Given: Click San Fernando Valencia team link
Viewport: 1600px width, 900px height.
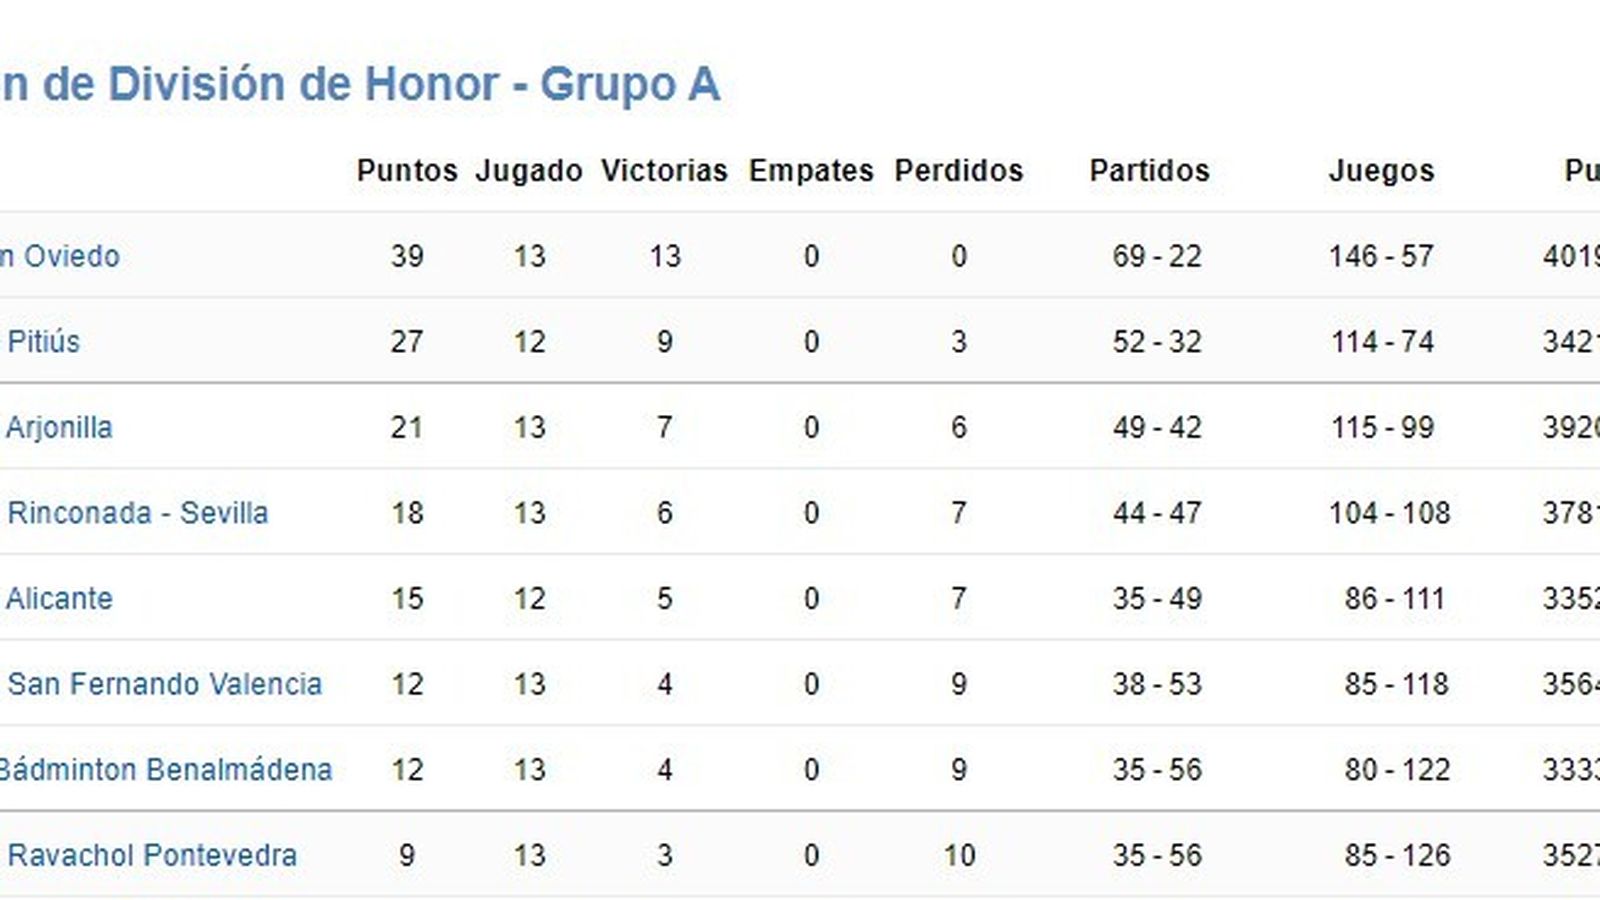Looking at the screenshot, I should pyautogui.click(x=165, y=684).
